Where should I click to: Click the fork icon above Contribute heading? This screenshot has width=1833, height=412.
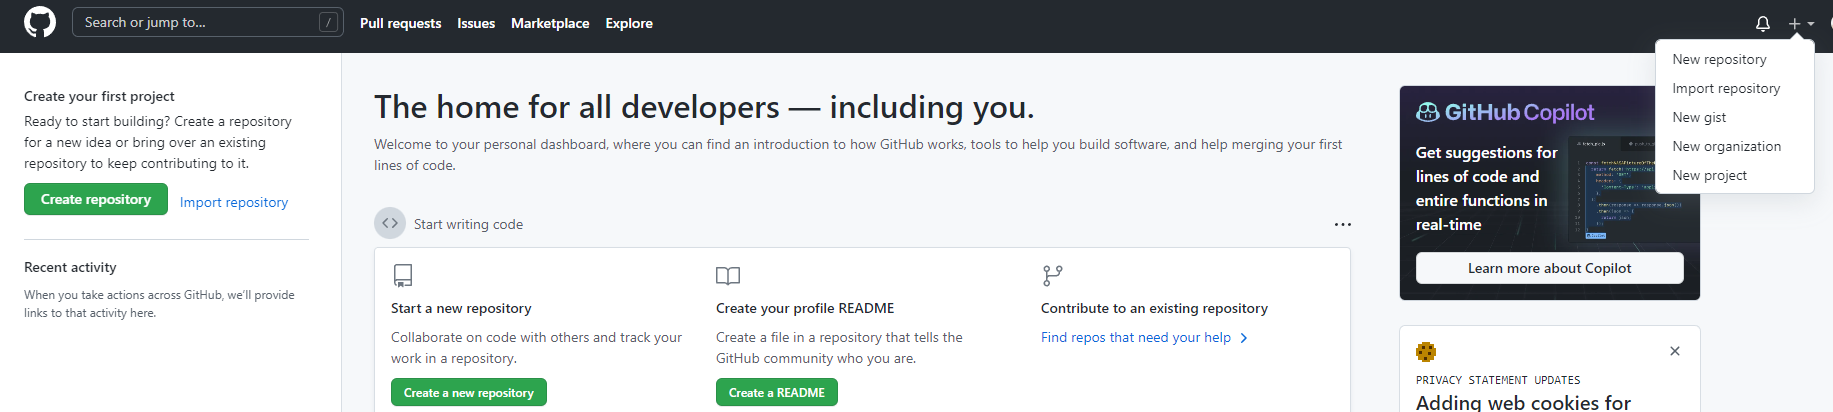(x=1052, y=275)
